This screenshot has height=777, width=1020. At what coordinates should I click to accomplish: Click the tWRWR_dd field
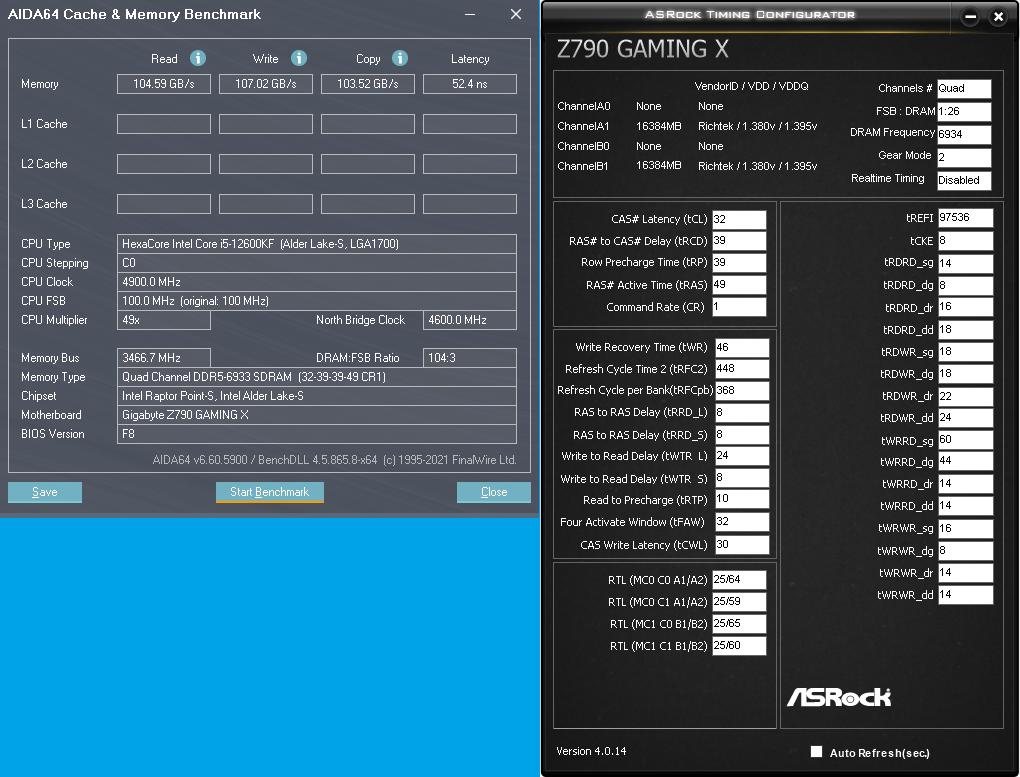click(x=966, y=595)
